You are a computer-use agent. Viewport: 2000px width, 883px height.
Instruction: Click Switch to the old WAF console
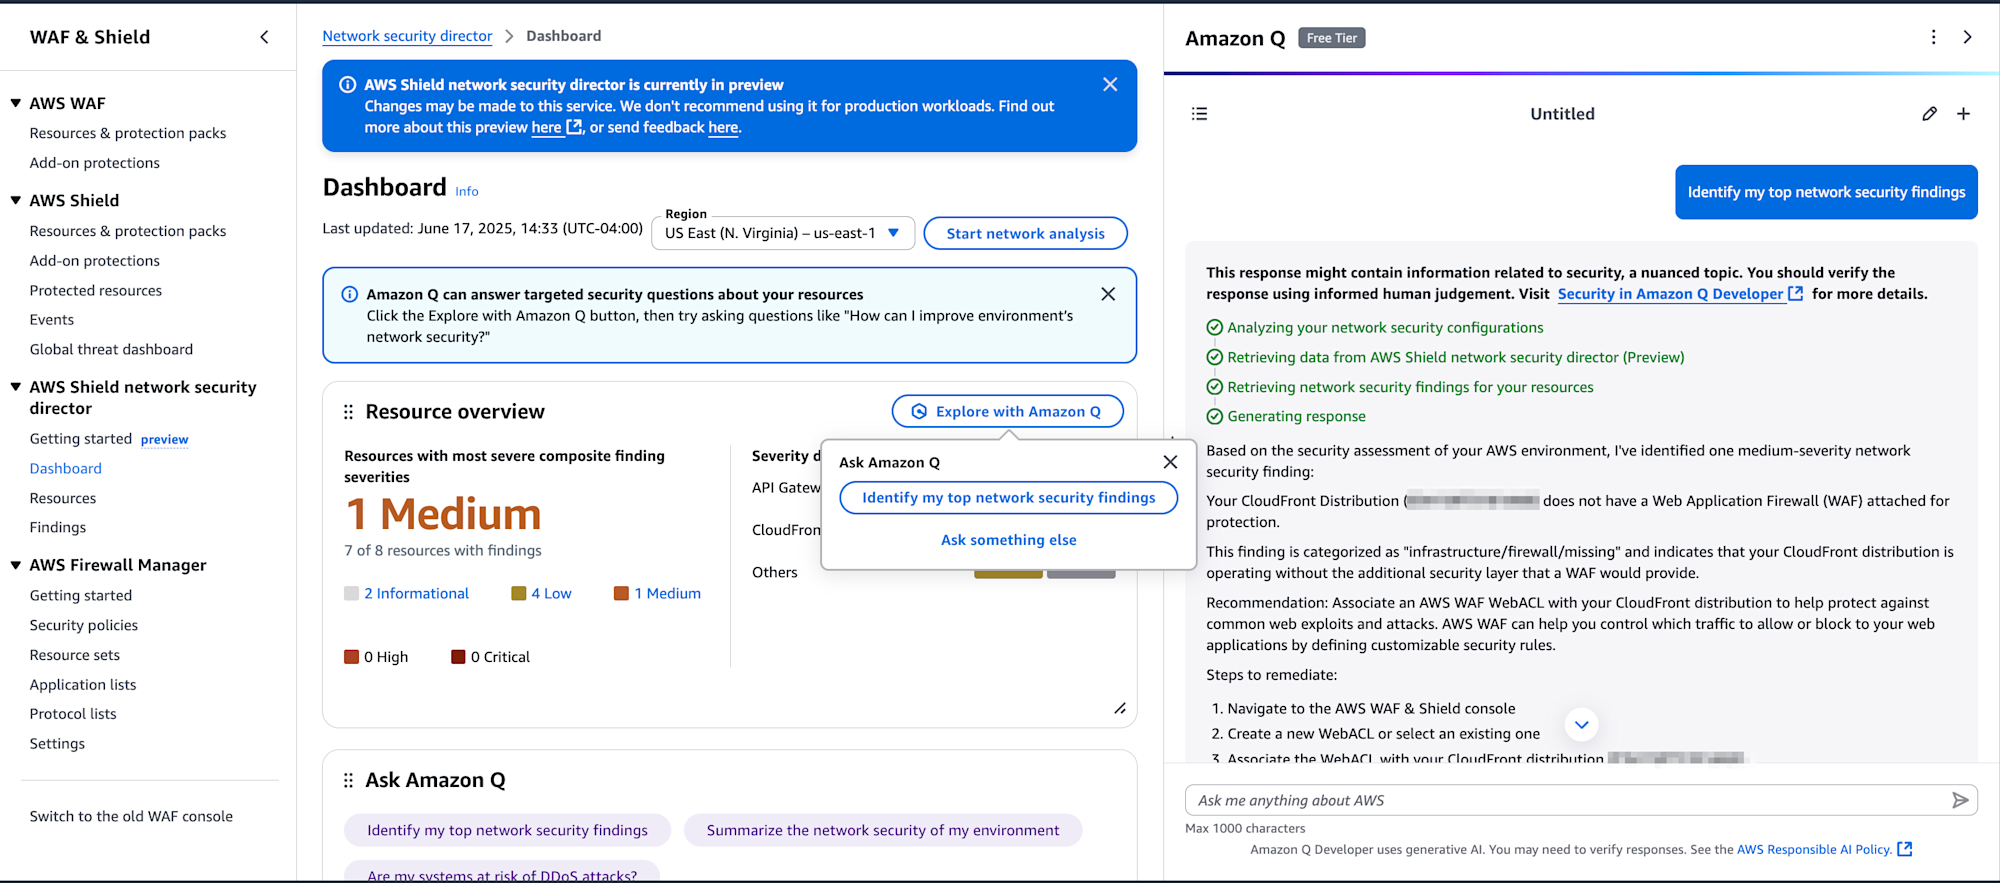[131, 816]
